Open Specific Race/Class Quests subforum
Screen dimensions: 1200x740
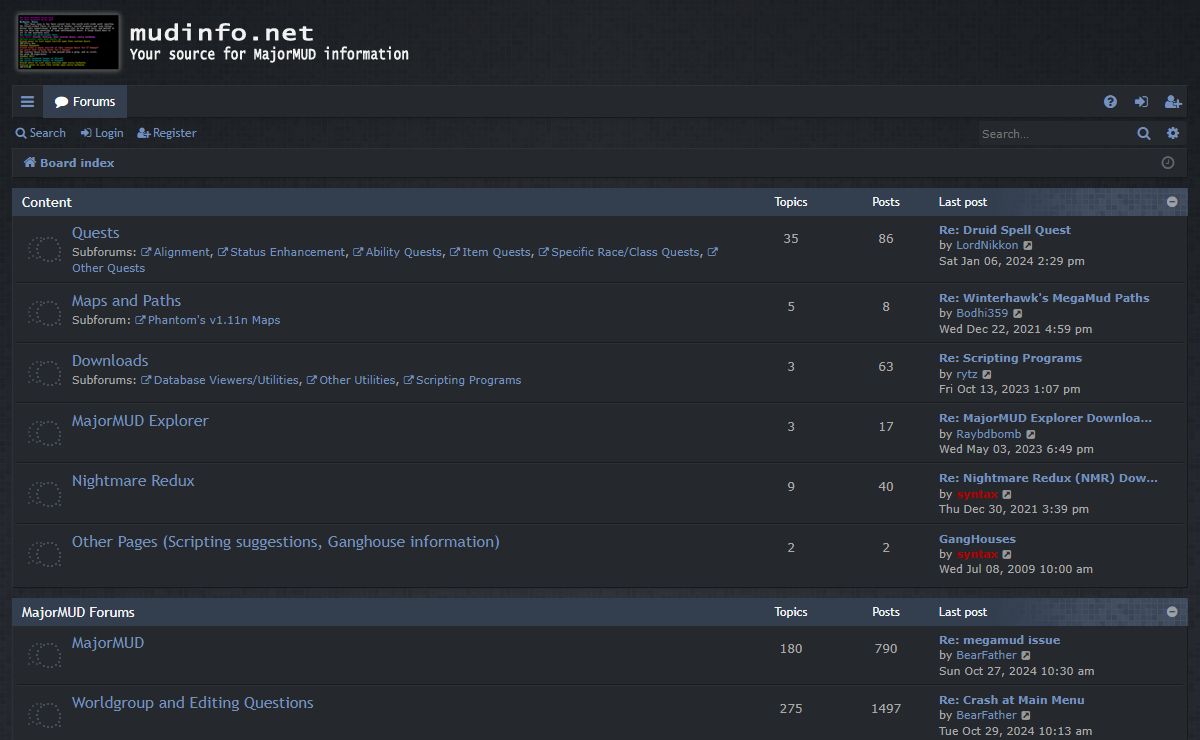619,252
